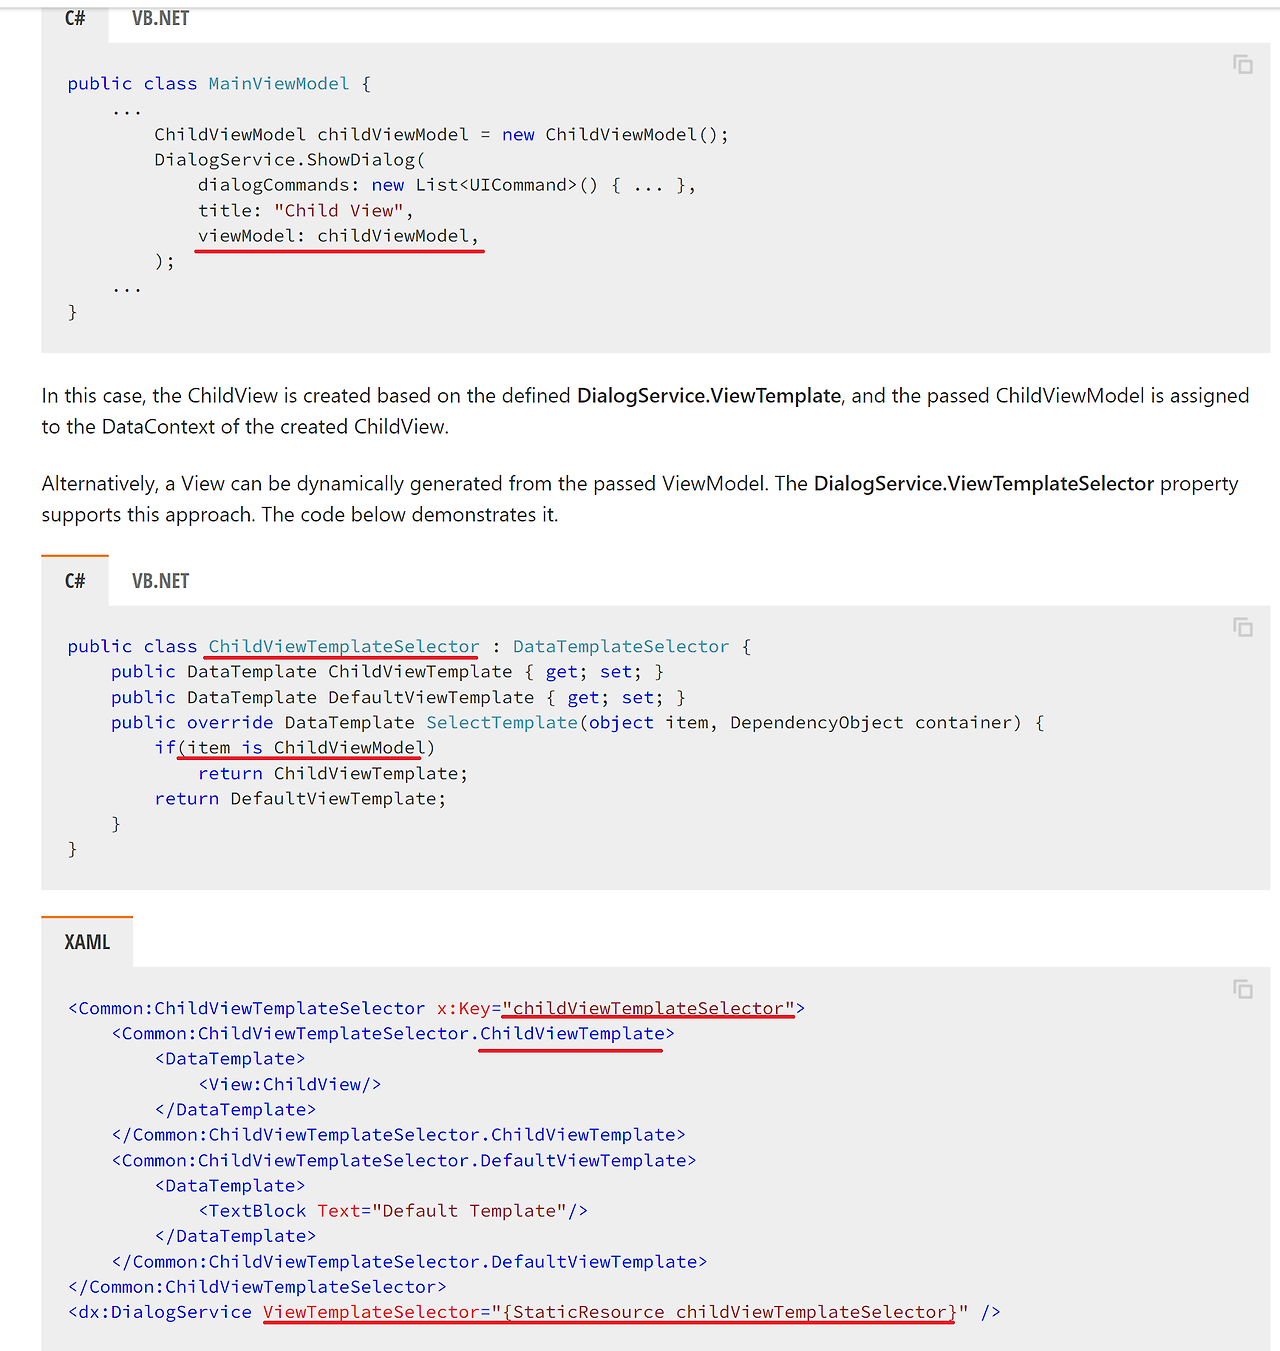Click the TextBlock Text="Default Template" line

click(393, 1211)
